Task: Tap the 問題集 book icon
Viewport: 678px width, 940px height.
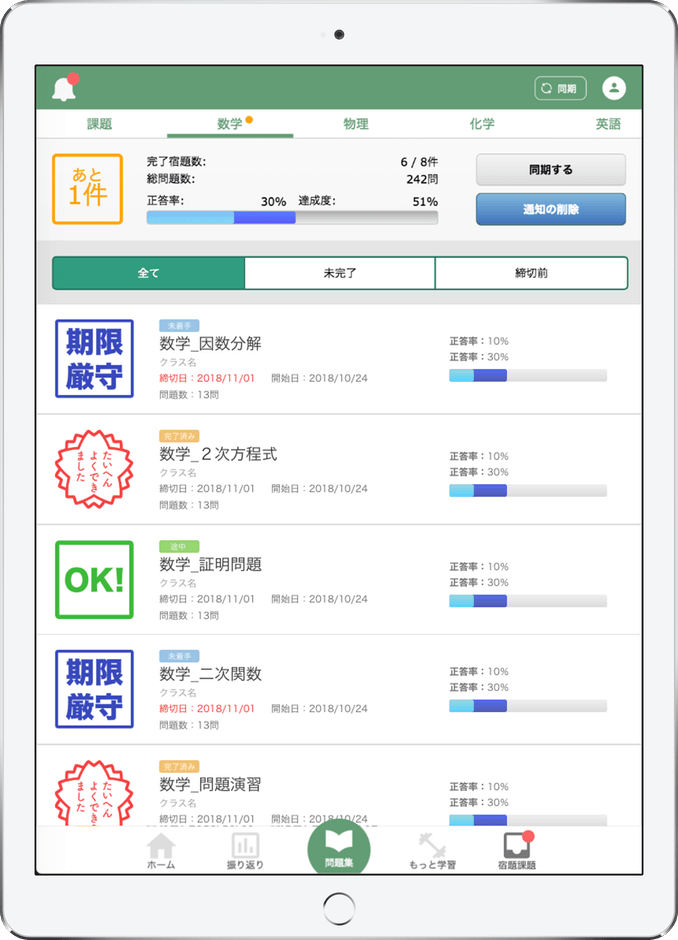Action: click(x=338, y=848)
